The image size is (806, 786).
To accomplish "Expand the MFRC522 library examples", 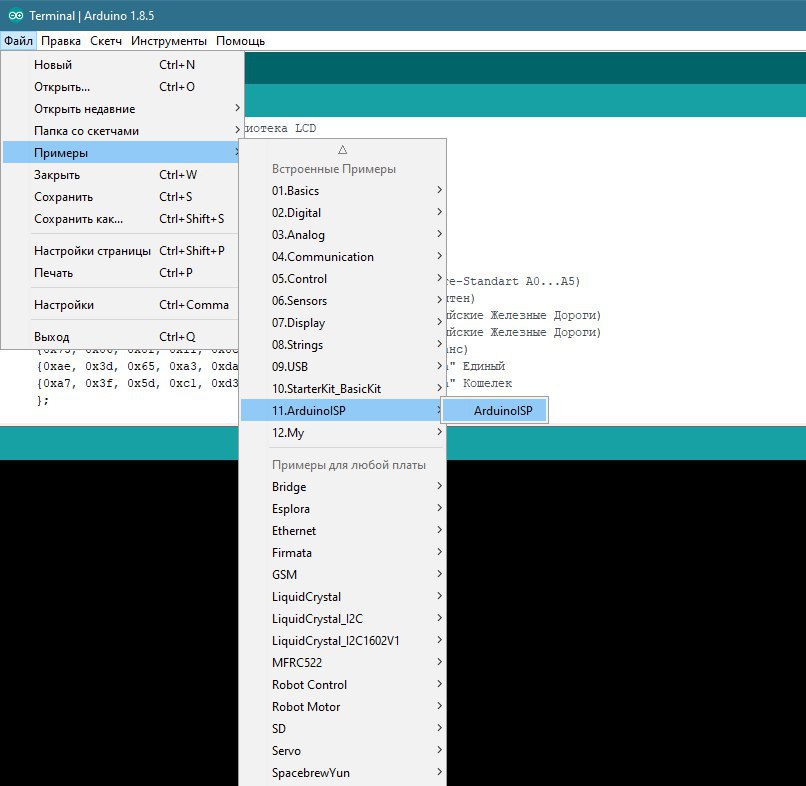I will click(342, 663).
